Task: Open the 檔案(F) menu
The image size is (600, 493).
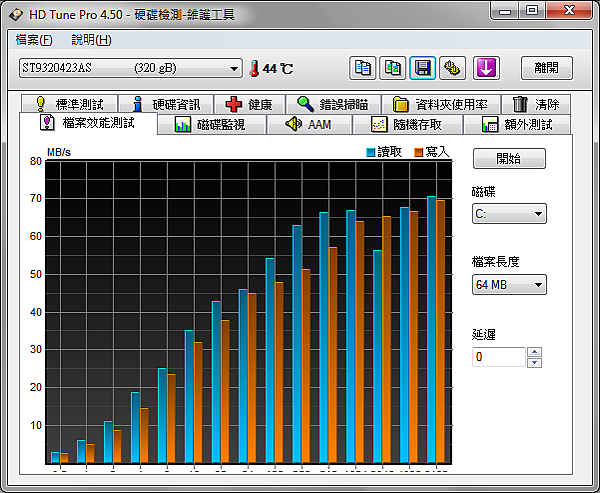Action: pyautogui.click(x=34, y=40)
